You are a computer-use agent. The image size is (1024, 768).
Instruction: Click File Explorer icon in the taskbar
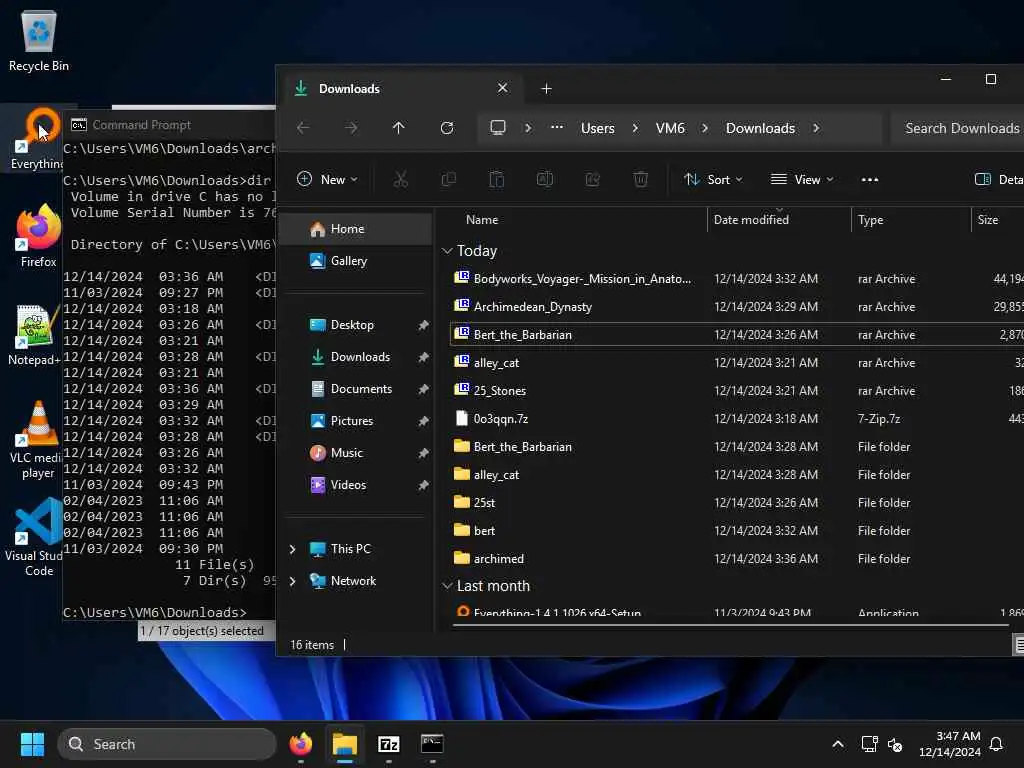click(x=344, y=744)
